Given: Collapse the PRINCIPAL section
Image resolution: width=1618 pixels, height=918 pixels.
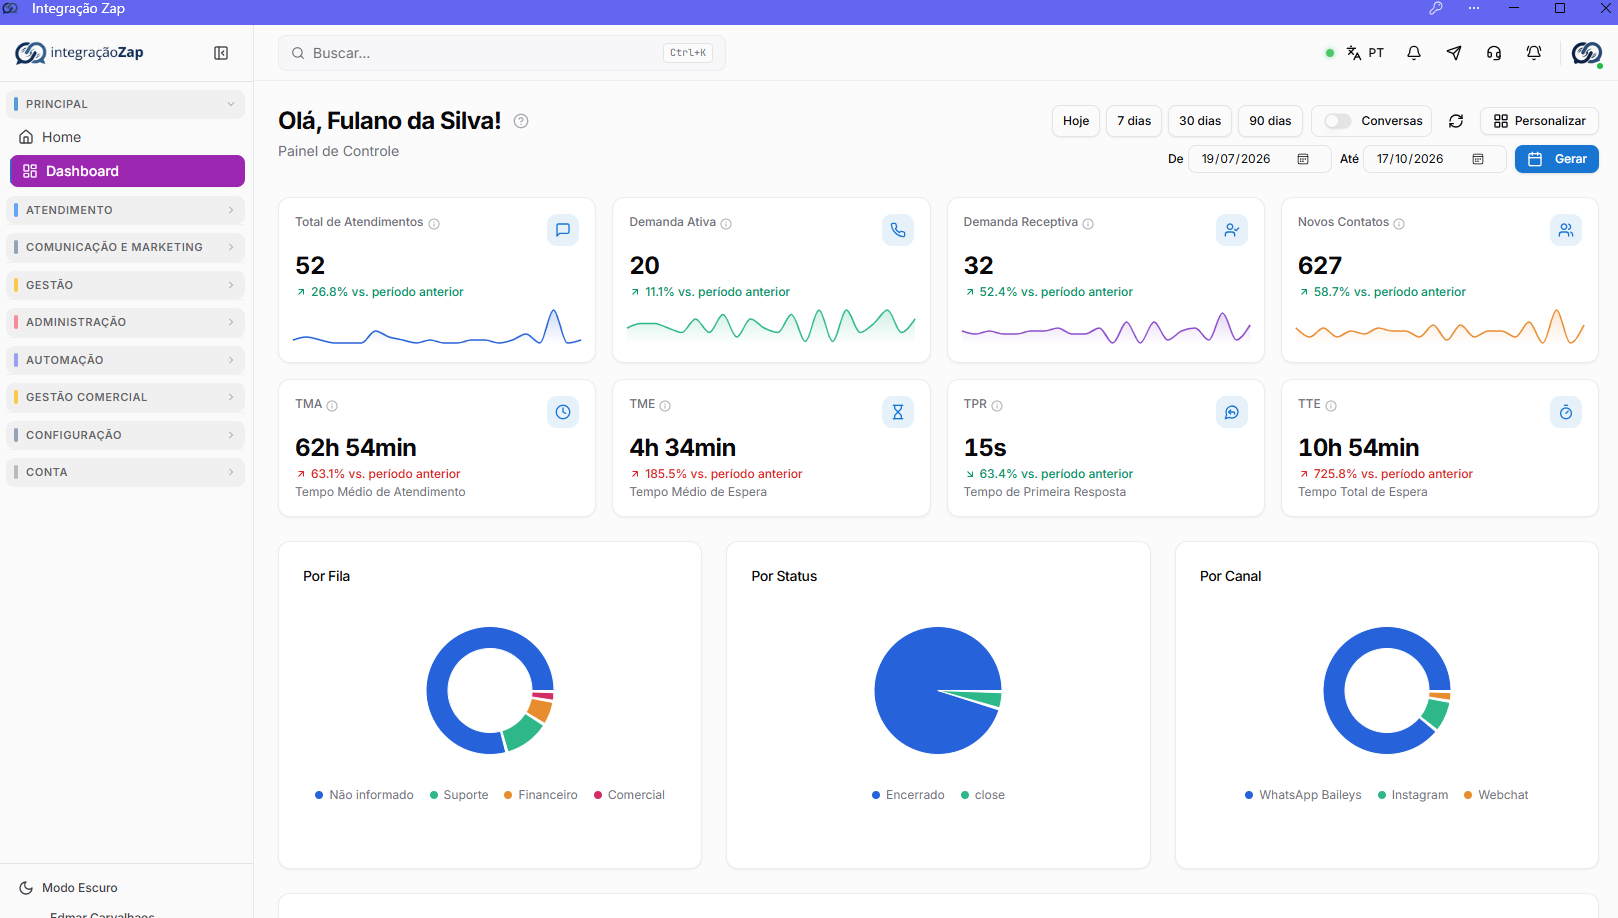Looking at the screenshot, I should coord(126,104).
